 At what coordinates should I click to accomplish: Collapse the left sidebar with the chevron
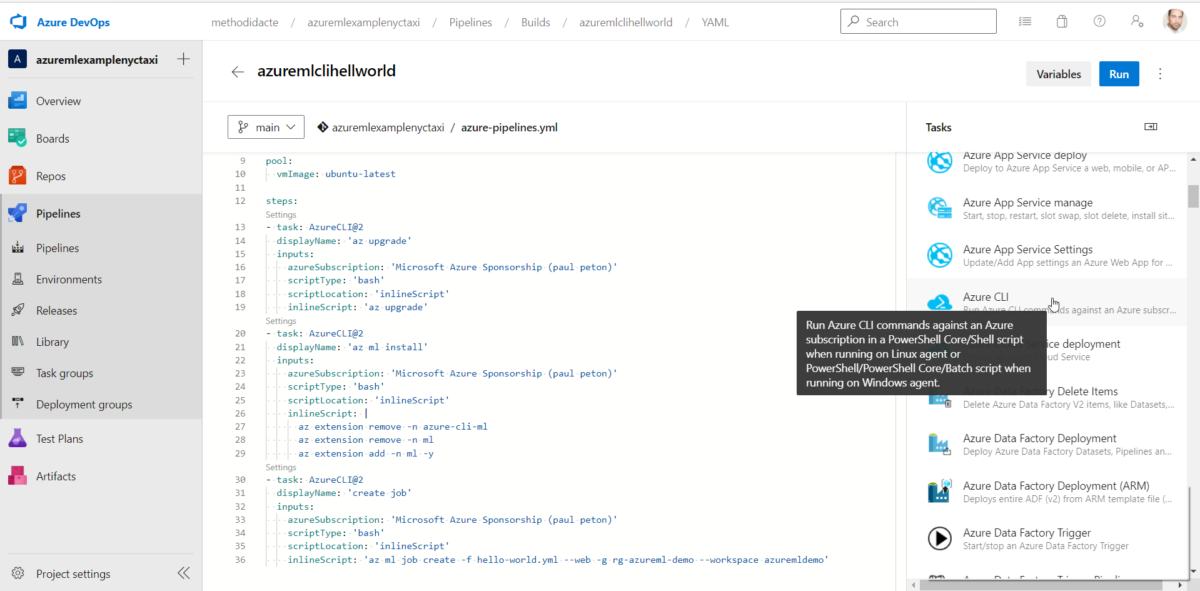(183, 573)
